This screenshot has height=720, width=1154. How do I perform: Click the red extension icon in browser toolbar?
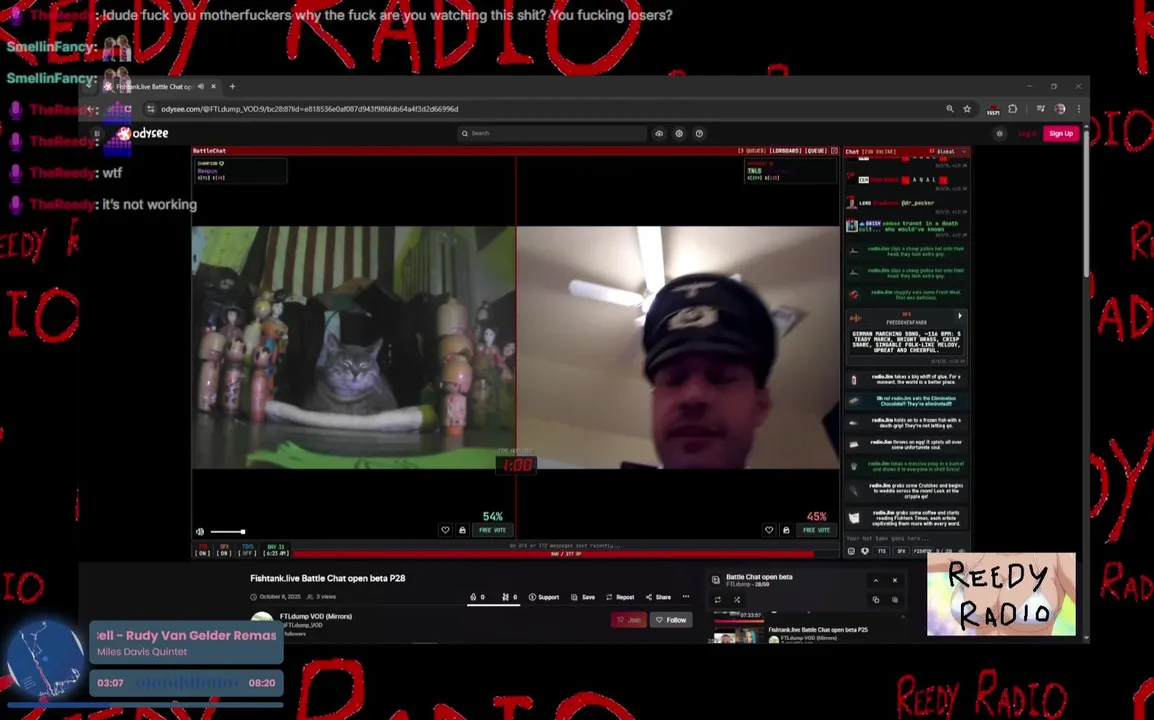[x=993, y=110]
